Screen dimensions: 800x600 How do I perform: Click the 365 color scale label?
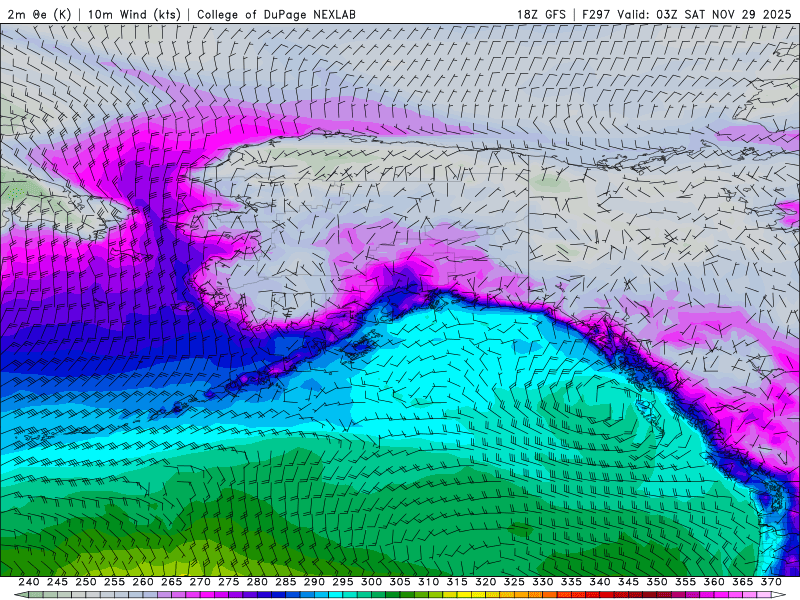[x=743, y=582]
